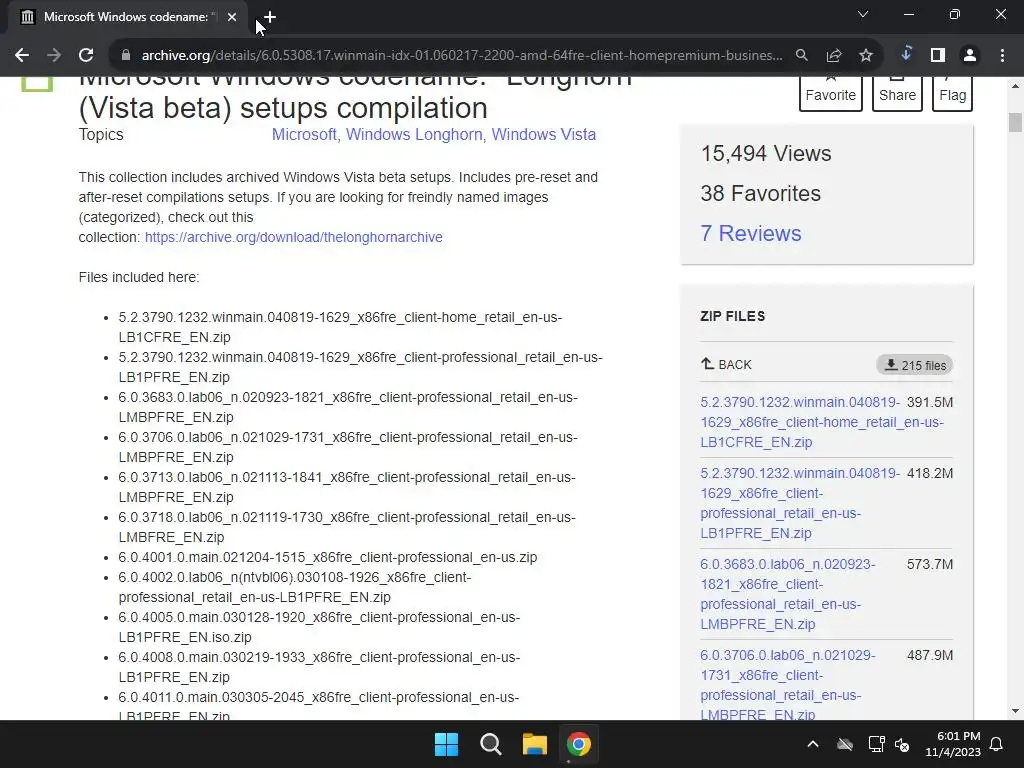Open search magnifier in address bar
The image size is (1024, 768).
(801, 56)
